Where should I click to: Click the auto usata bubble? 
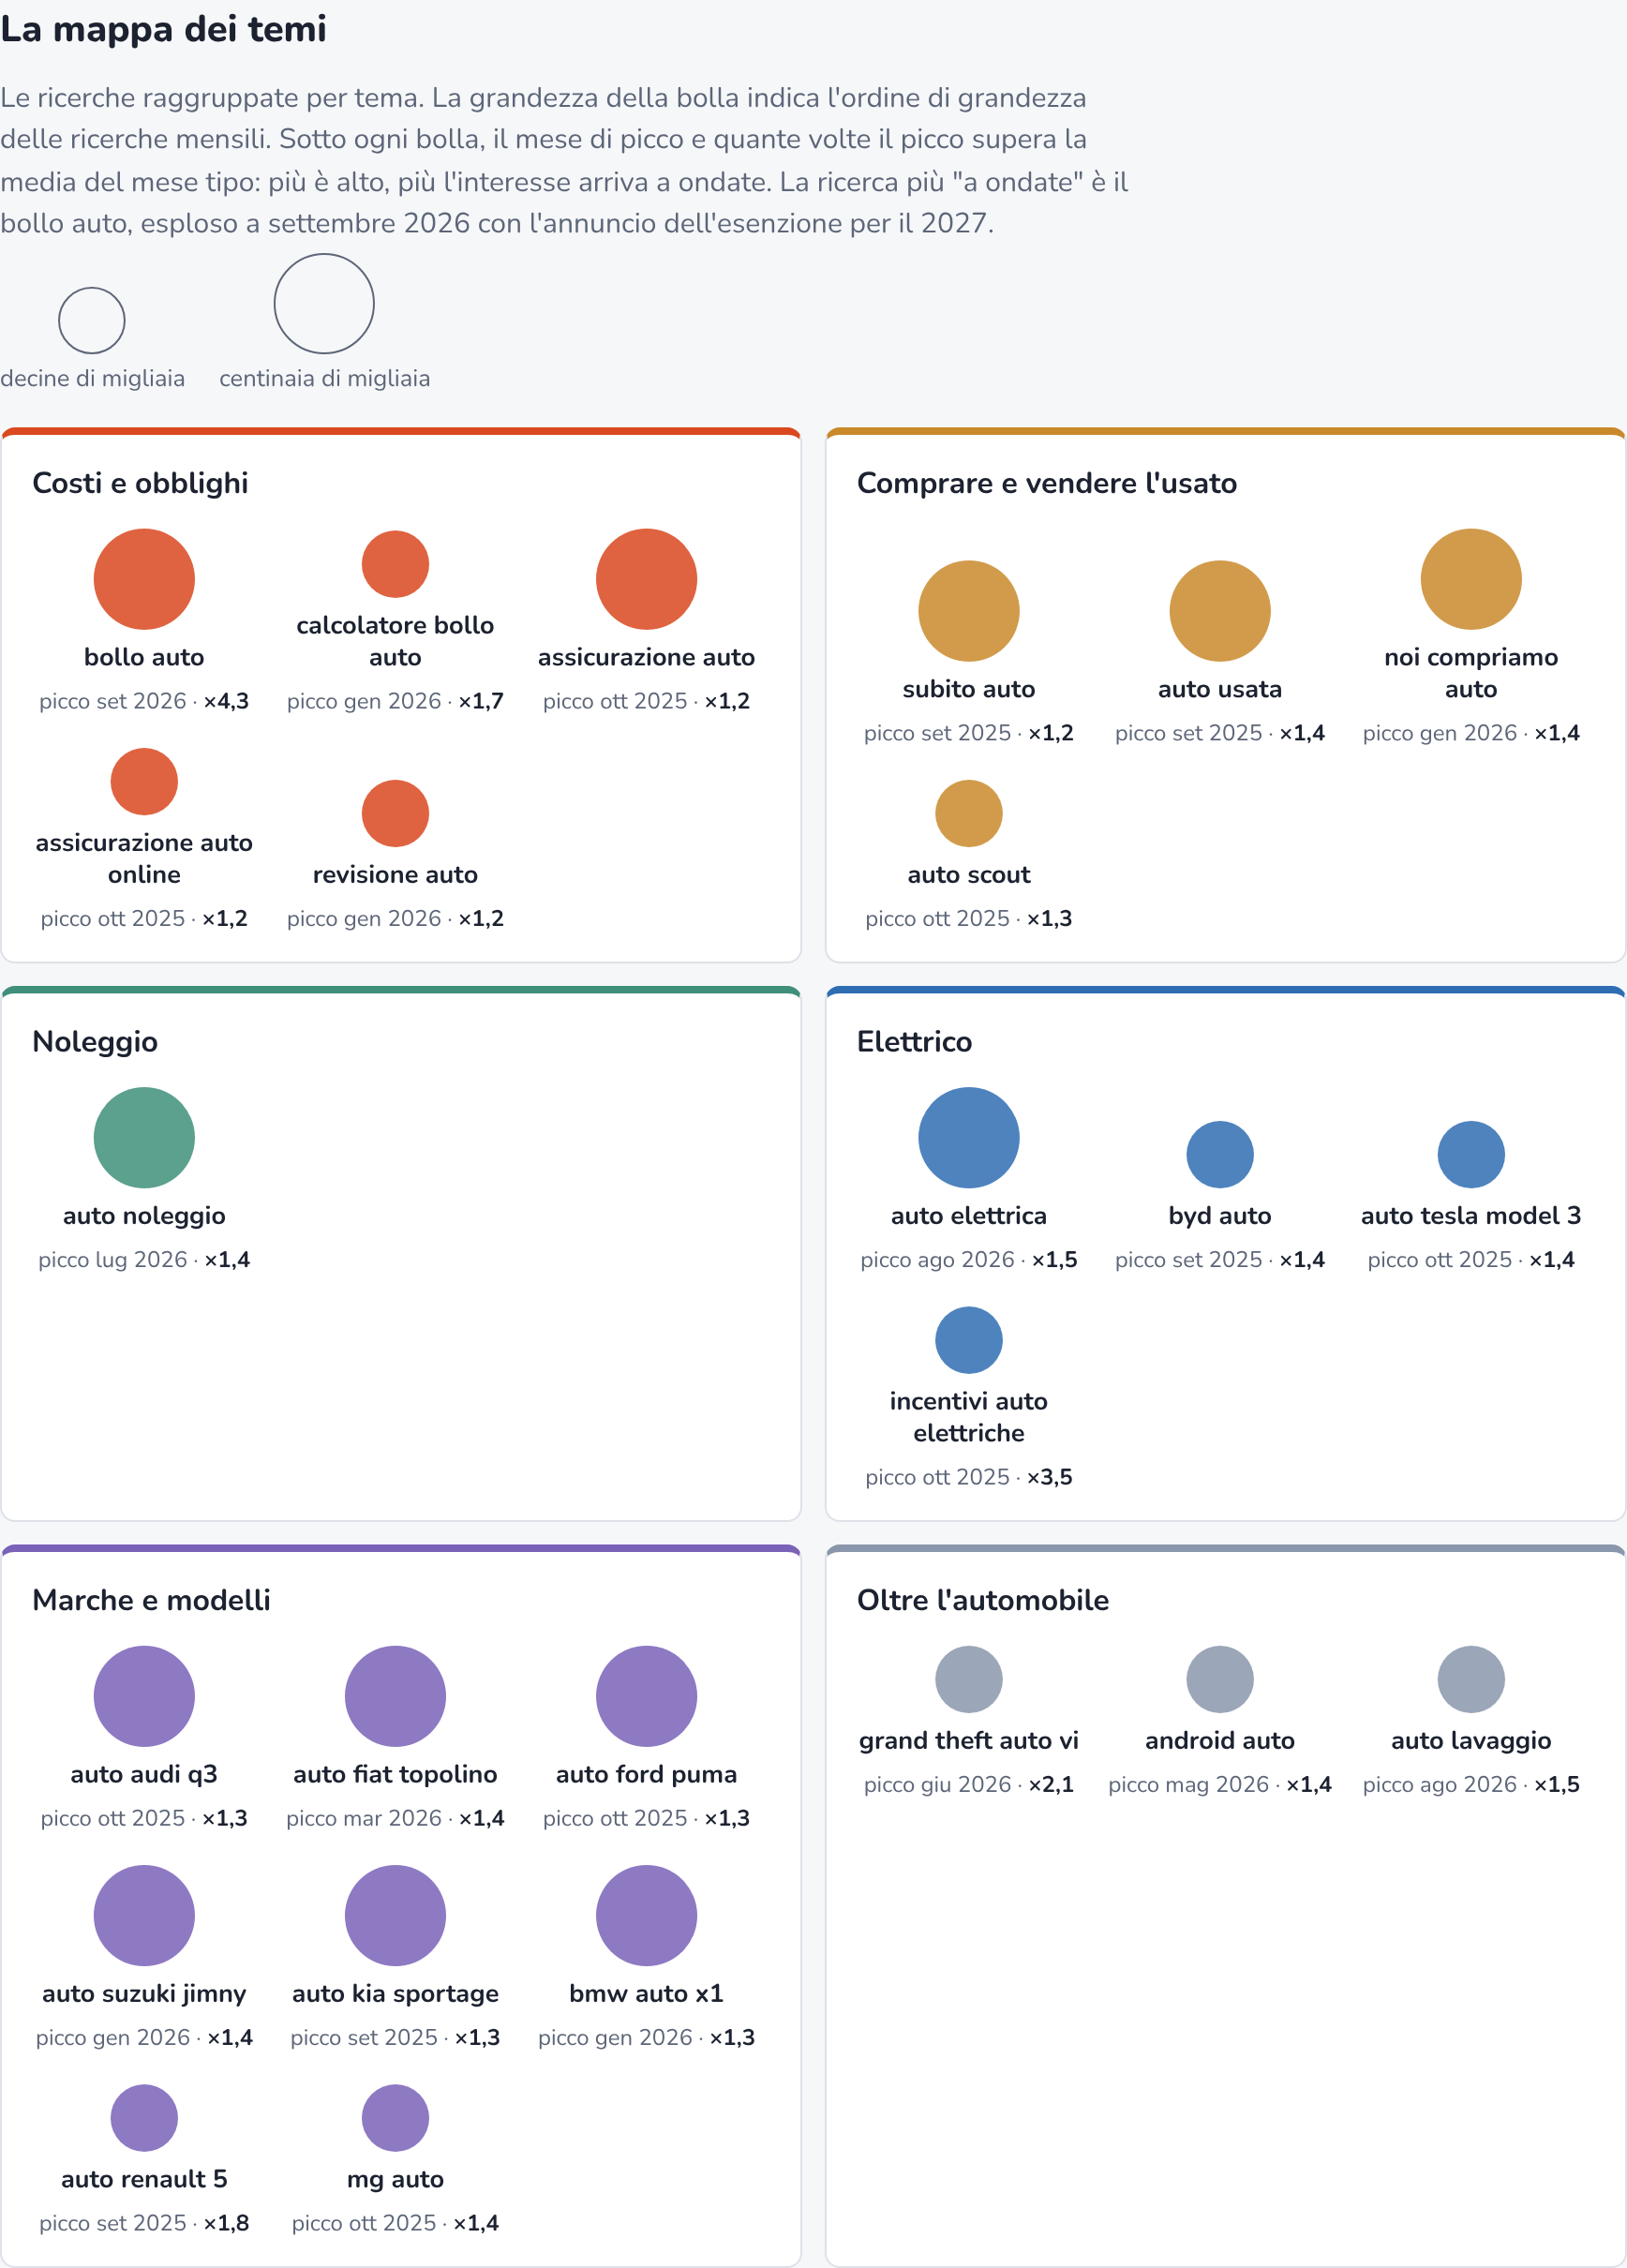[x=1219, y=611]
